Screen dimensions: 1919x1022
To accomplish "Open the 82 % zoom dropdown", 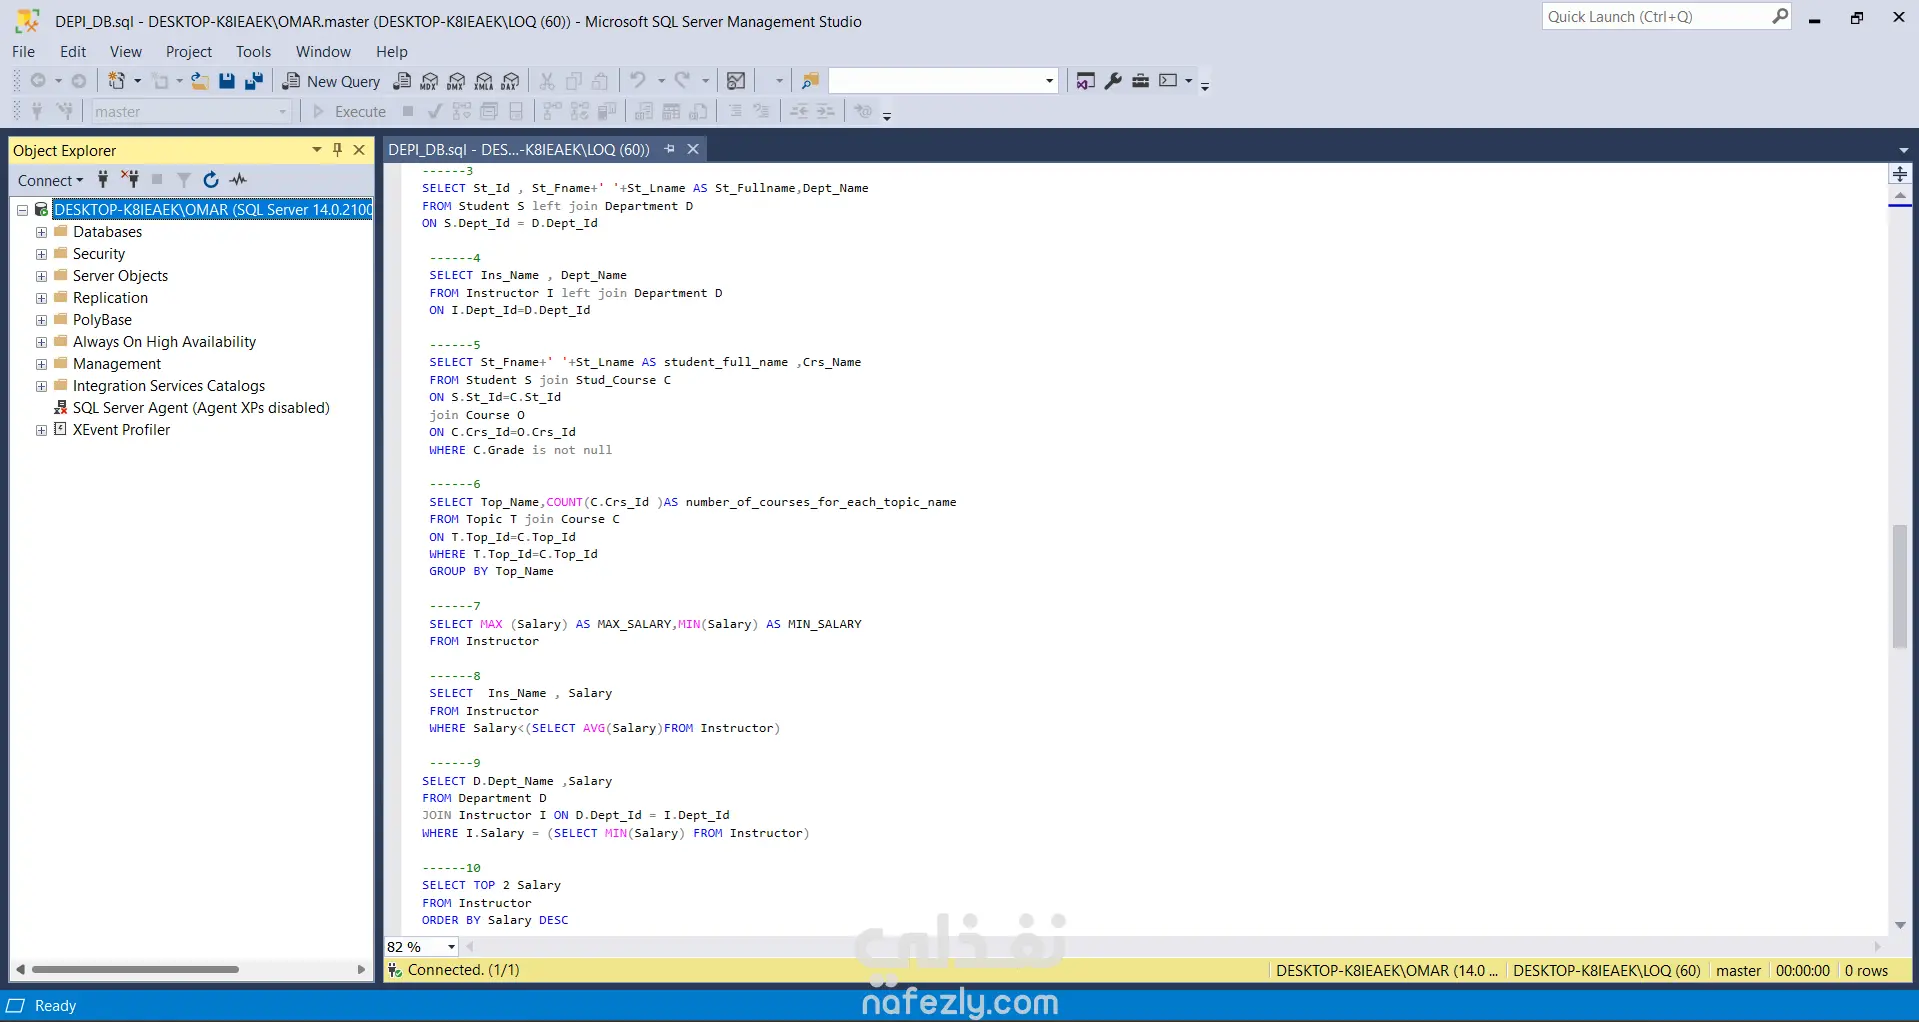I will pyautogui.click(x=451, y=947).
